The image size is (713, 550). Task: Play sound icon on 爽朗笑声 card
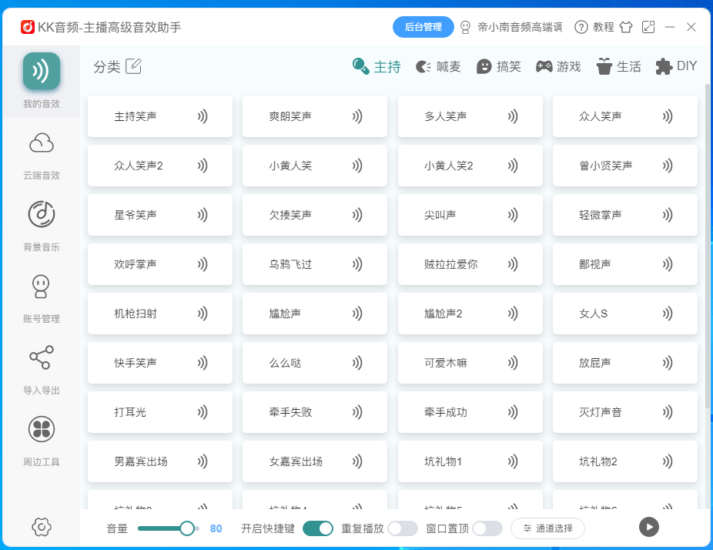pyautogui.click(x=357, y=116)
